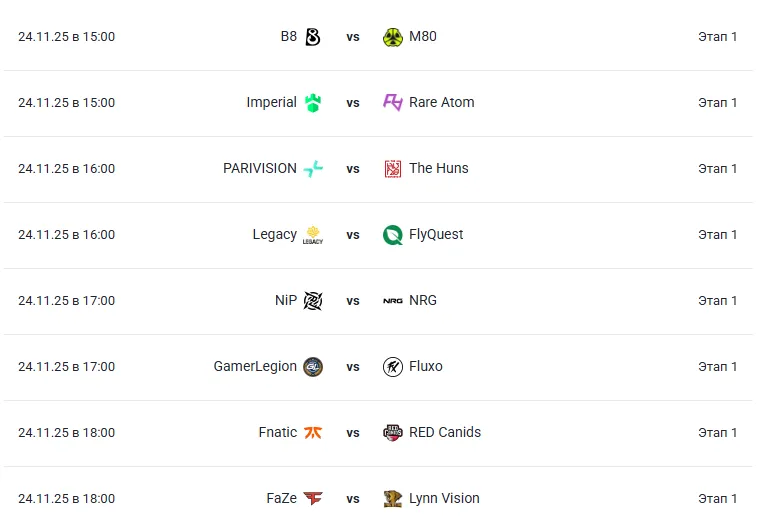The height and width of the screenshot is (529, 758).
Task: Click the Fnatic orange logo
Action: (313, 433)
